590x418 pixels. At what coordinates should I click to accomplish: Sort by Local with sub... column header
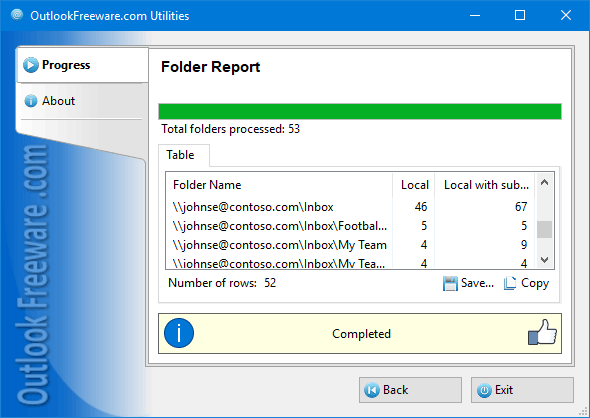485,185
